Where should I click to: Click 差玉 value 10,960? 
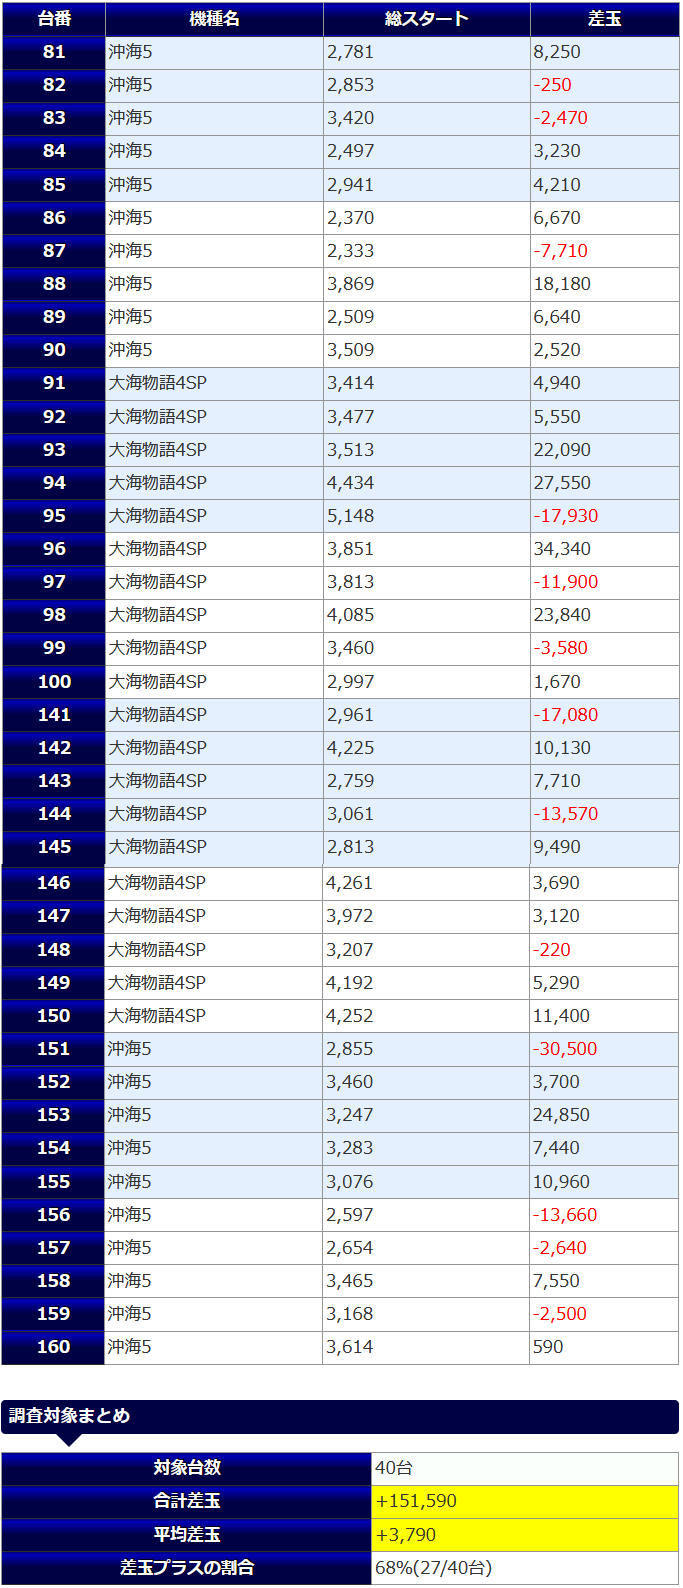click(561, 1182)
